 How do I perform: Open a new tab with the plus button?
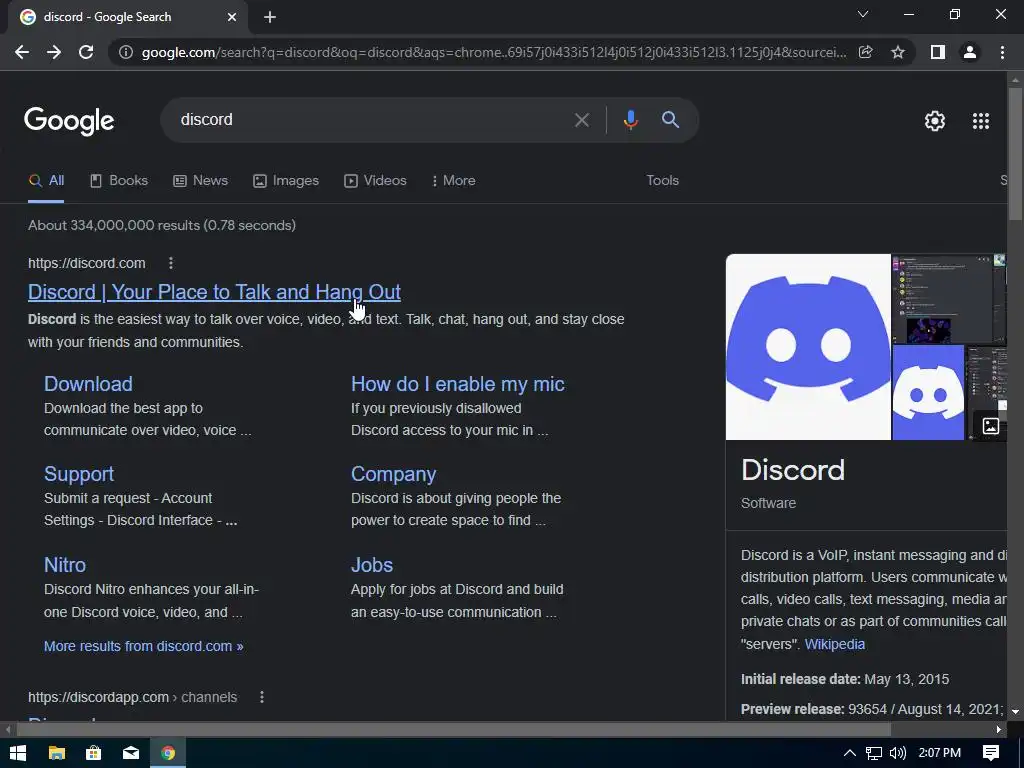coord(270,17)
